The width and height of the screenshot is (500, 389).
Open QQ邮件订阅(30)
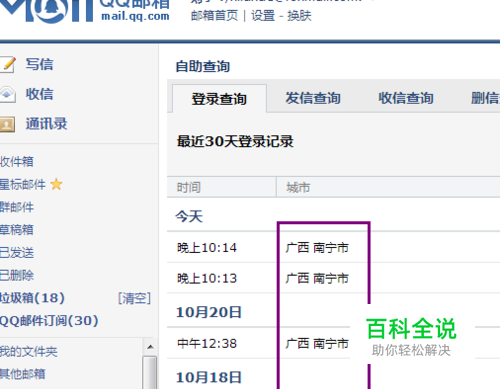point(49,321)
